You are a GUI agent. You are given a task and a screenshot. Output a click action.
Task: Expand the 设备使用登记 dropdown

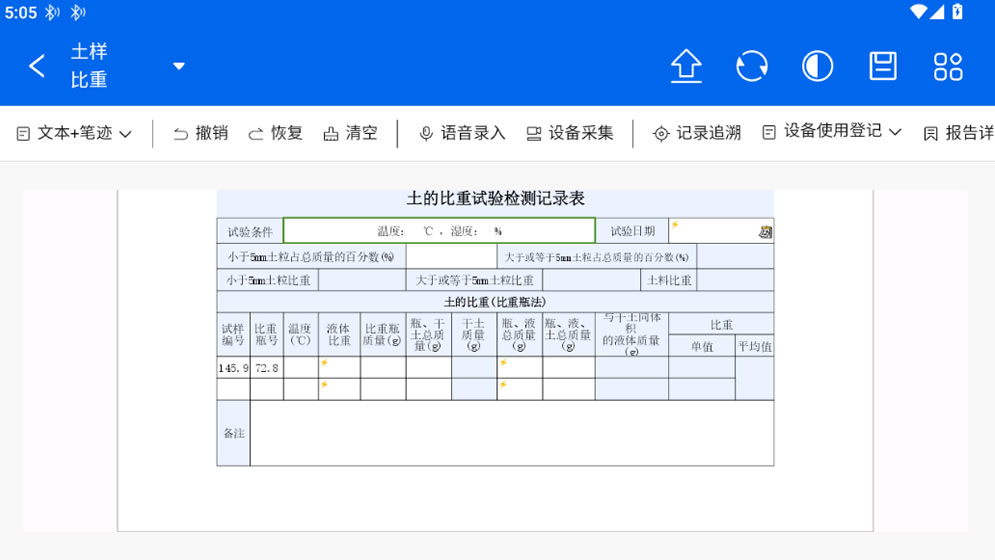pos(832,132)
